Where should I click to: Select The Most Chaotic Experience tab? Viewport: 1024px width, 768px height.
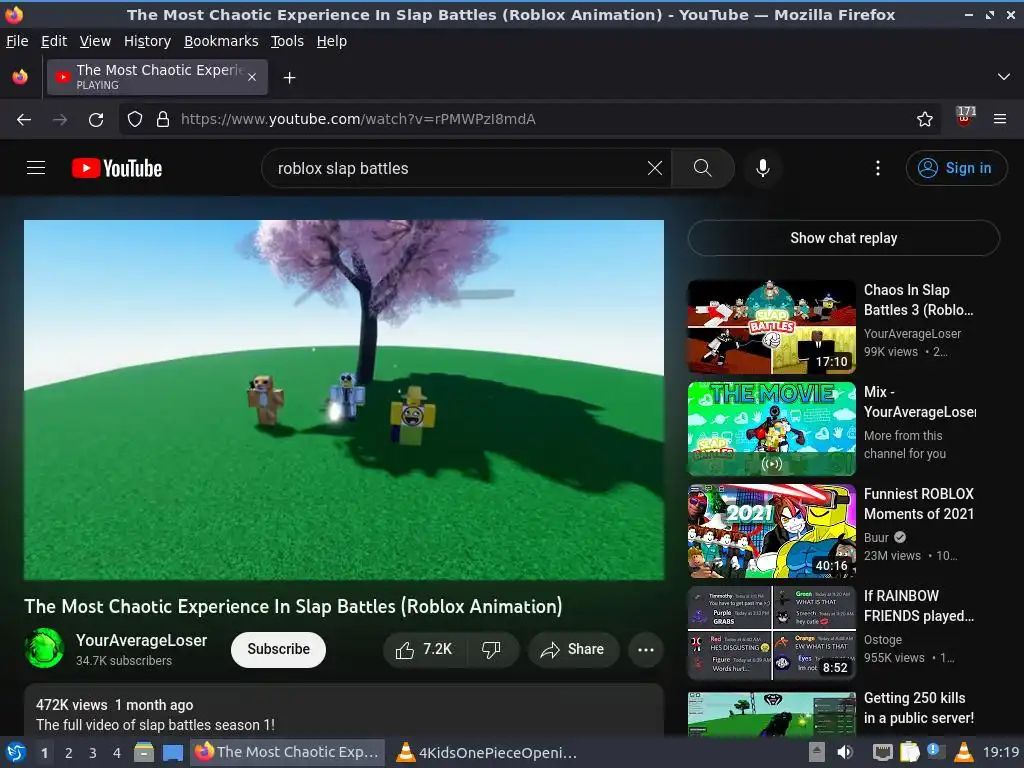tap(157, 77)
